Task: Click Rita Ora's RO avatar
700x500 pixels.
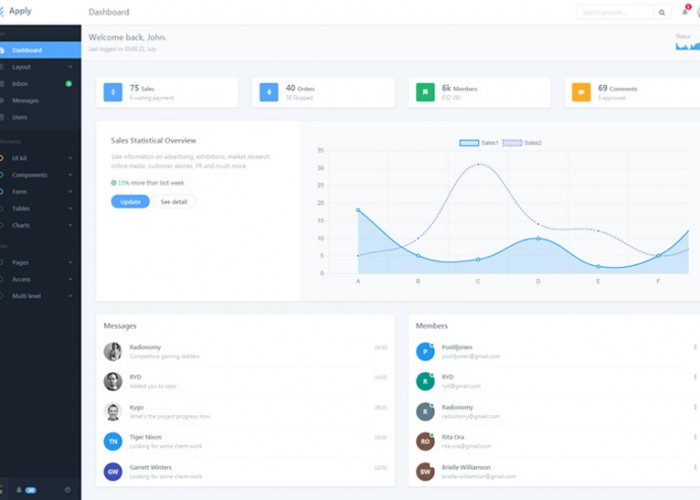Action: [x=425, y=442]
